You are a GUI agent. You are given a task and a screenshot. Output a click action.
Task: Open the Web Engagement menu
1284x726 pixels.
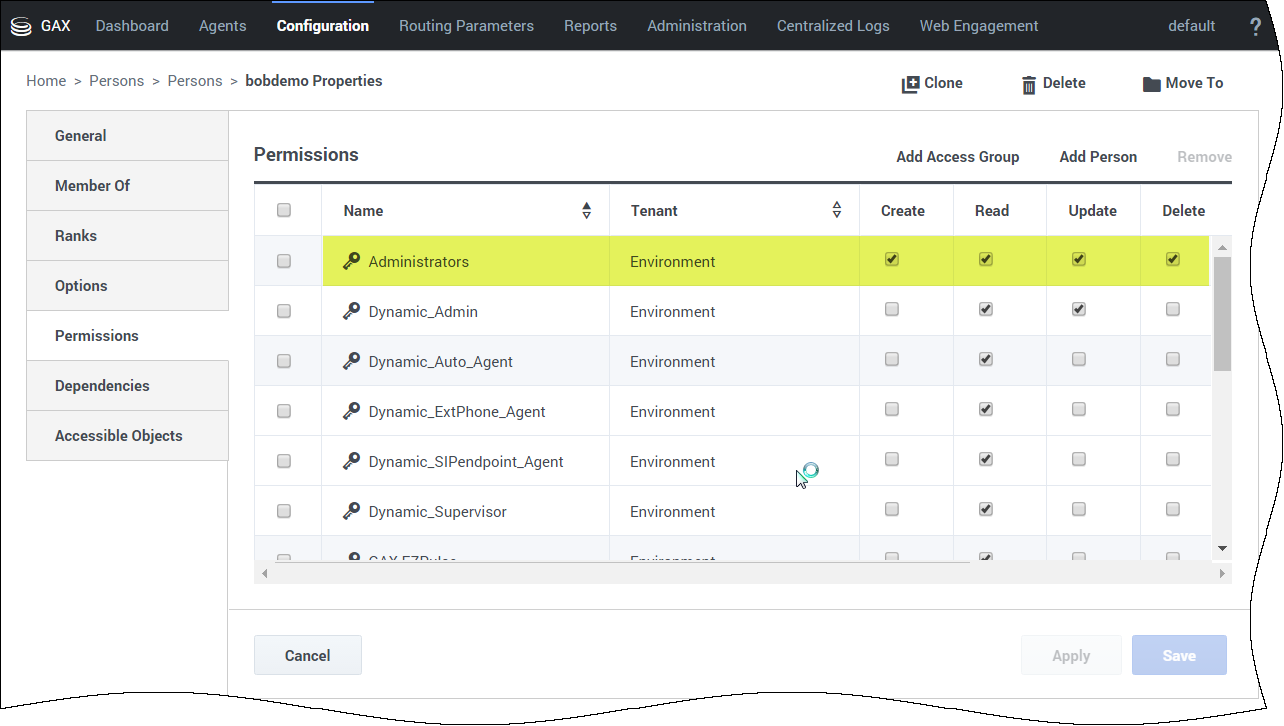pos(979,26)
